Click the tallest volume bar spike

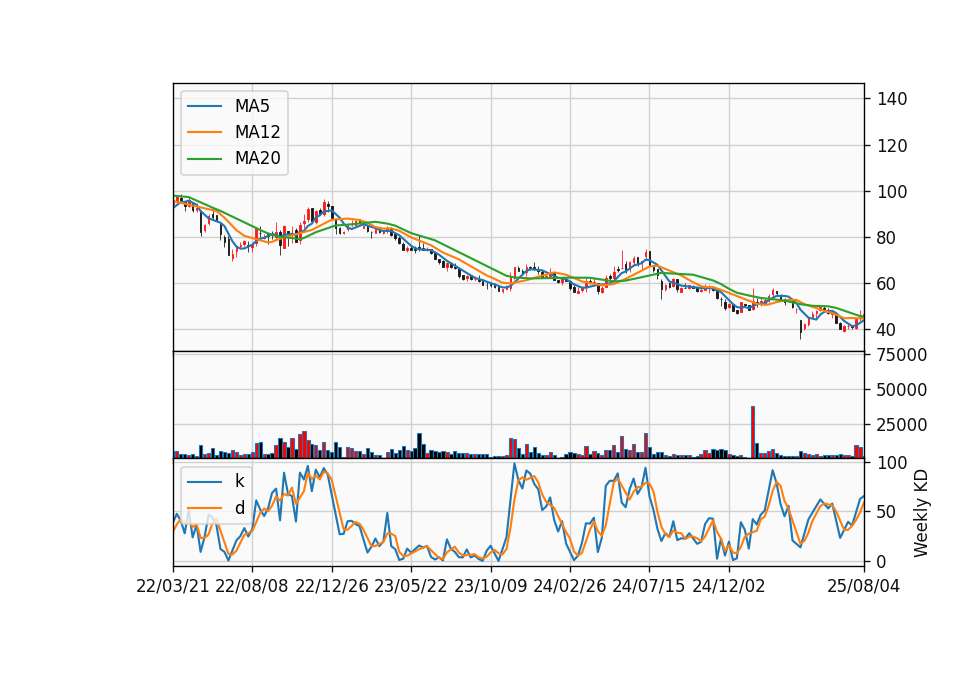click(x=753, y=432)
